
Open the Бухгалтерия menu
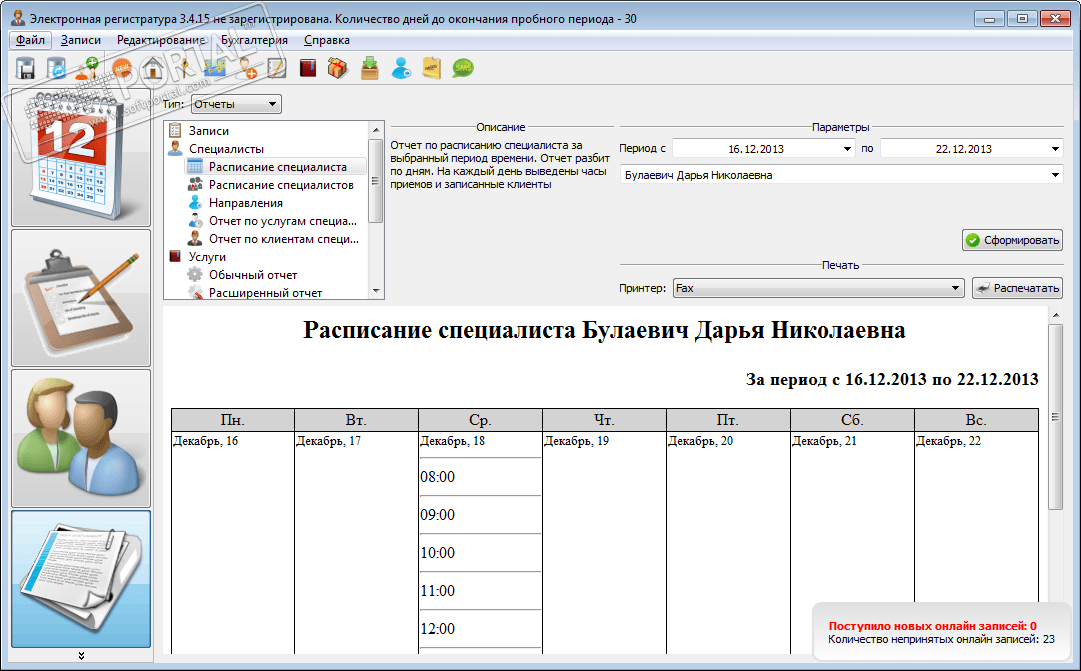tap(254, 40)
